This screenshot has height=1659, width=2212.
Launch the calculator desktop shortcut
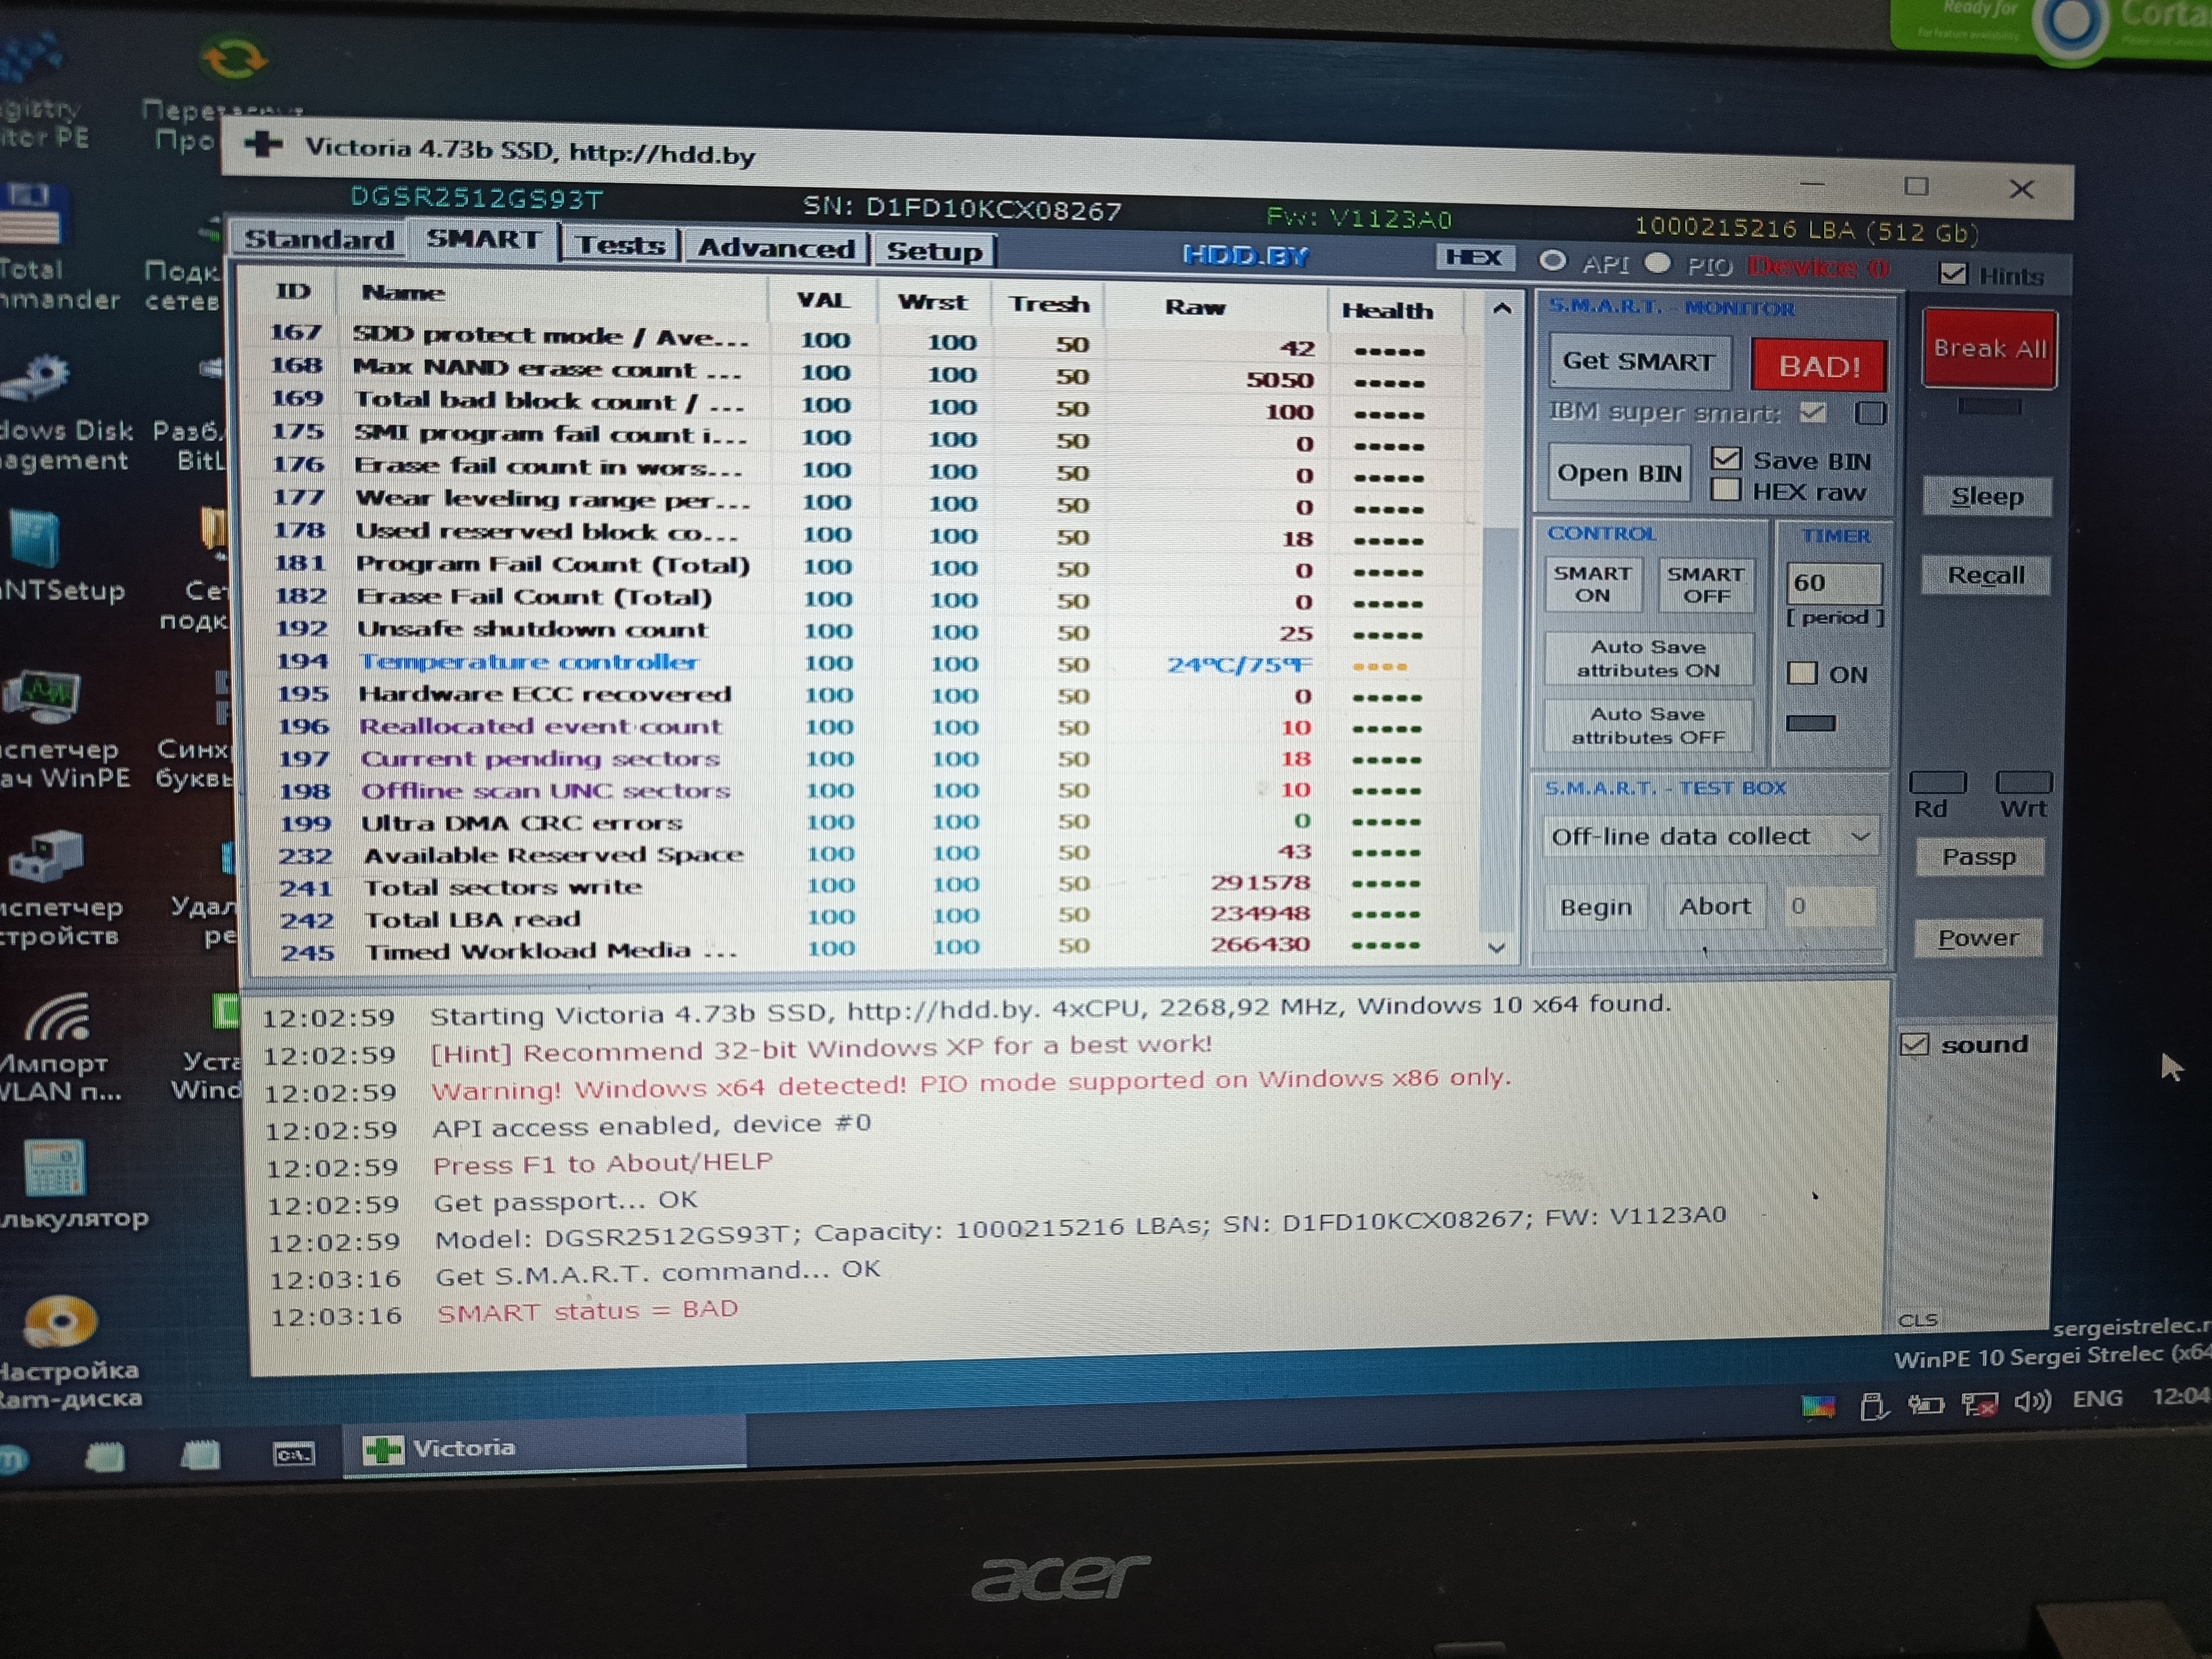55,1168
